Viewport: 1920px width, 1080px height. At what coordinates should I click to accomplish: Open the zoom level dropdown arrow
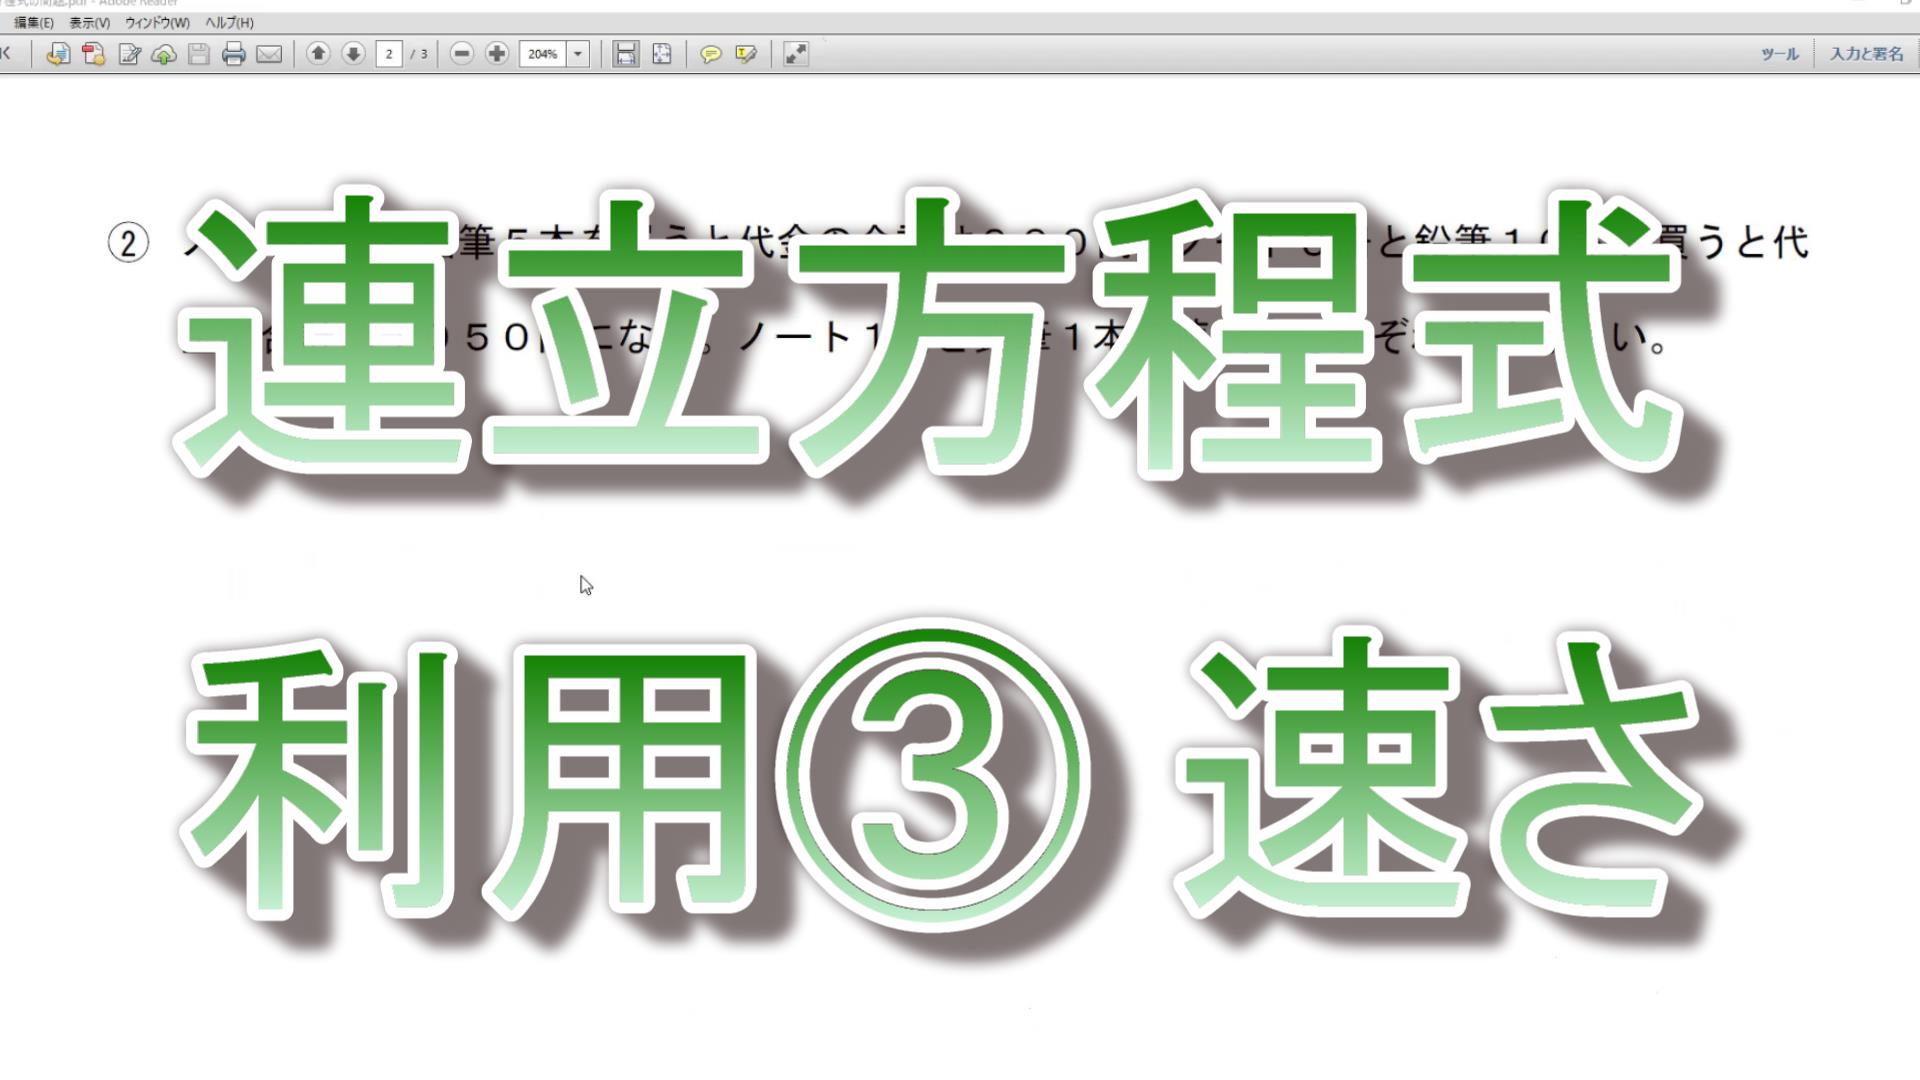(578, 54)
